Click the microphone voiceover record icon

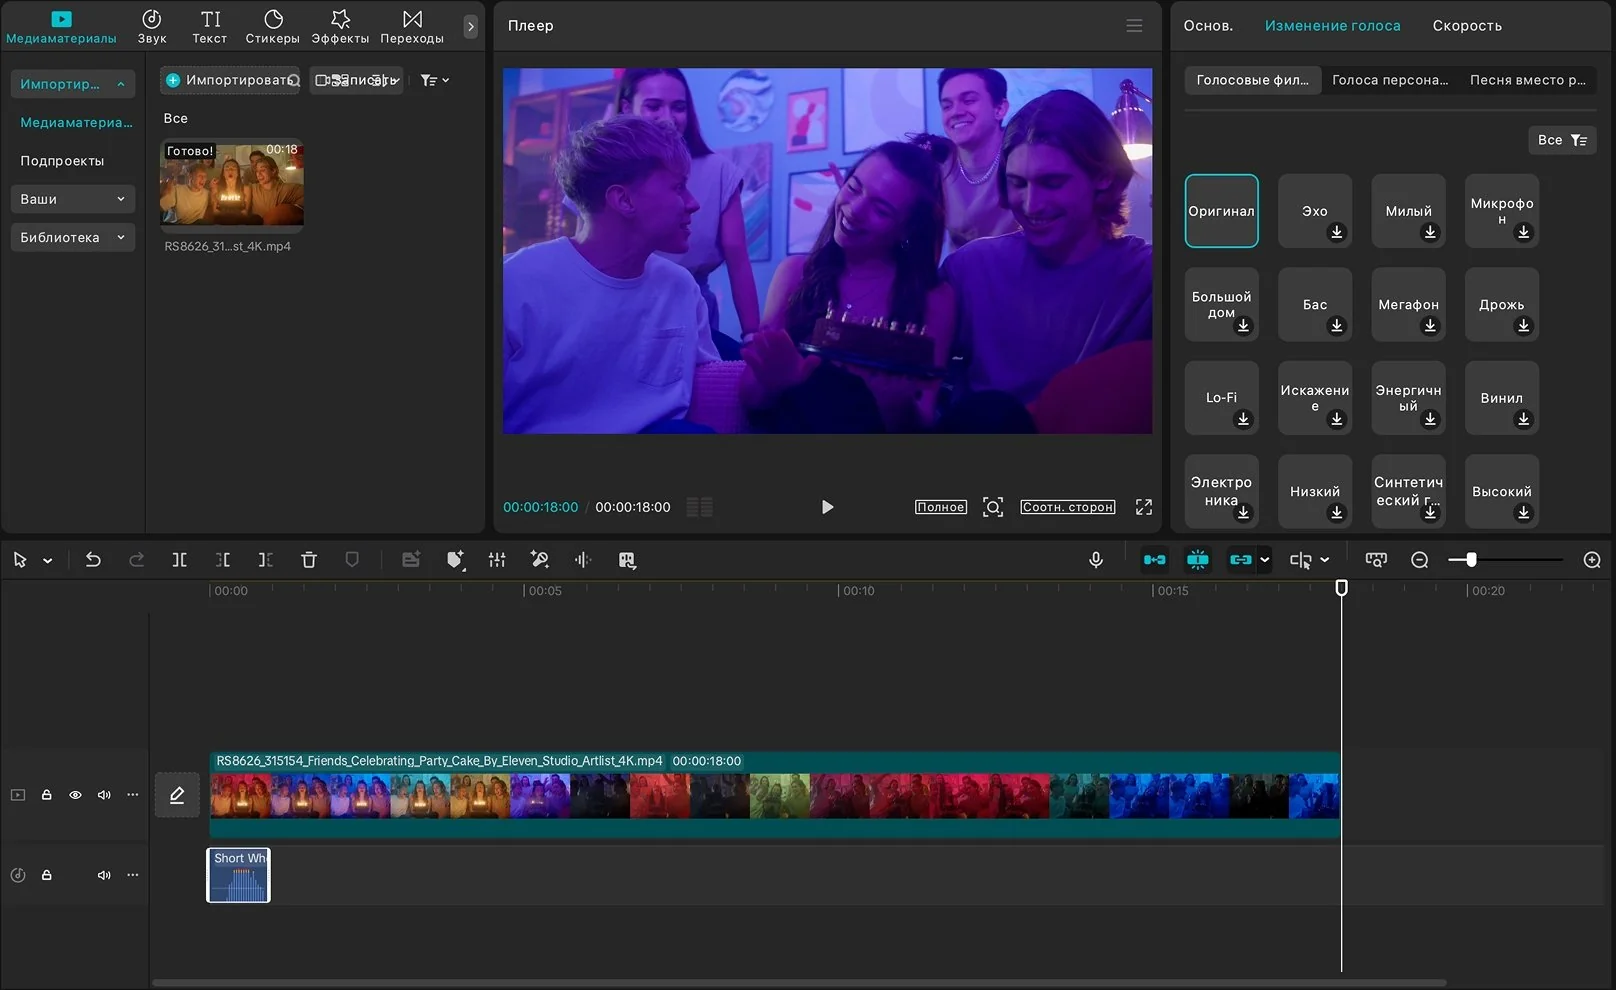pos(1096,560)
